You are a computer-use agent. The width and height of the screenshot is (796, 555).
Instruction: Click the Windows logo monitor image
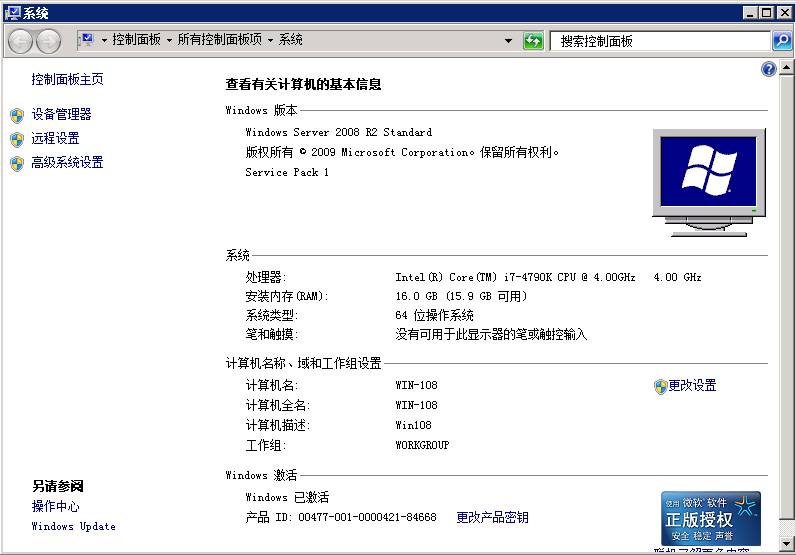[709, 182]
